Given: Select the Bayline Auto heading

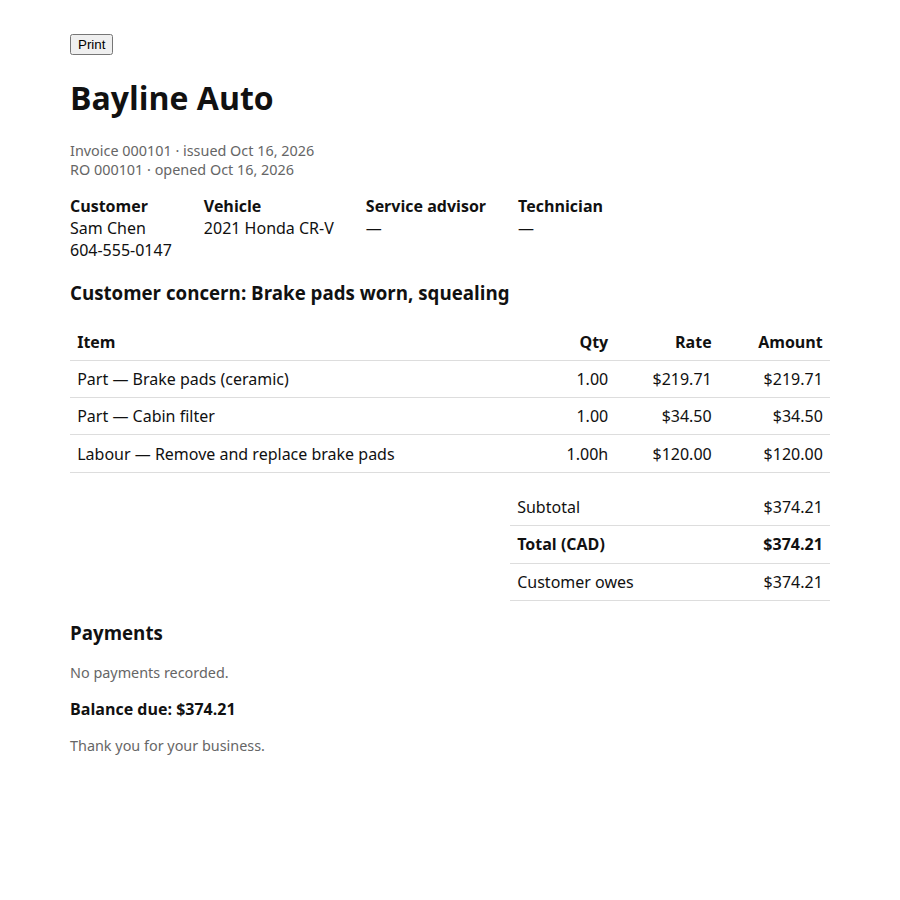Looking at the screenshot, I should [172, 99].
